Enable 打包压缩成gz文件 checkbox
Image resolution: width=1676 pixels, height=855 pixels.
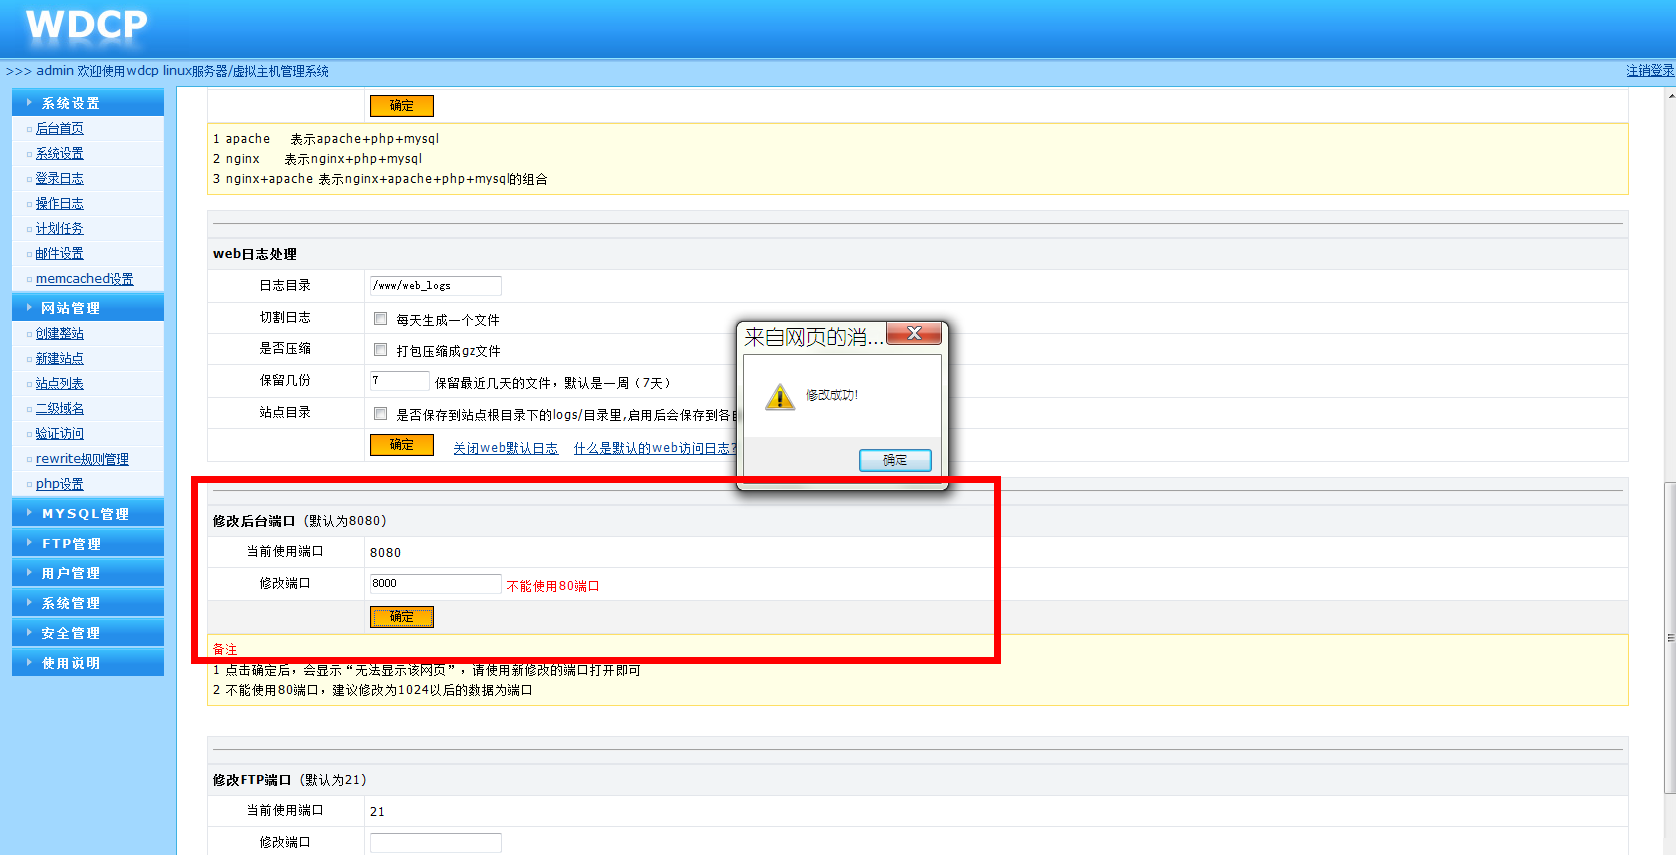pyautogui.click(x=380, y=350)
